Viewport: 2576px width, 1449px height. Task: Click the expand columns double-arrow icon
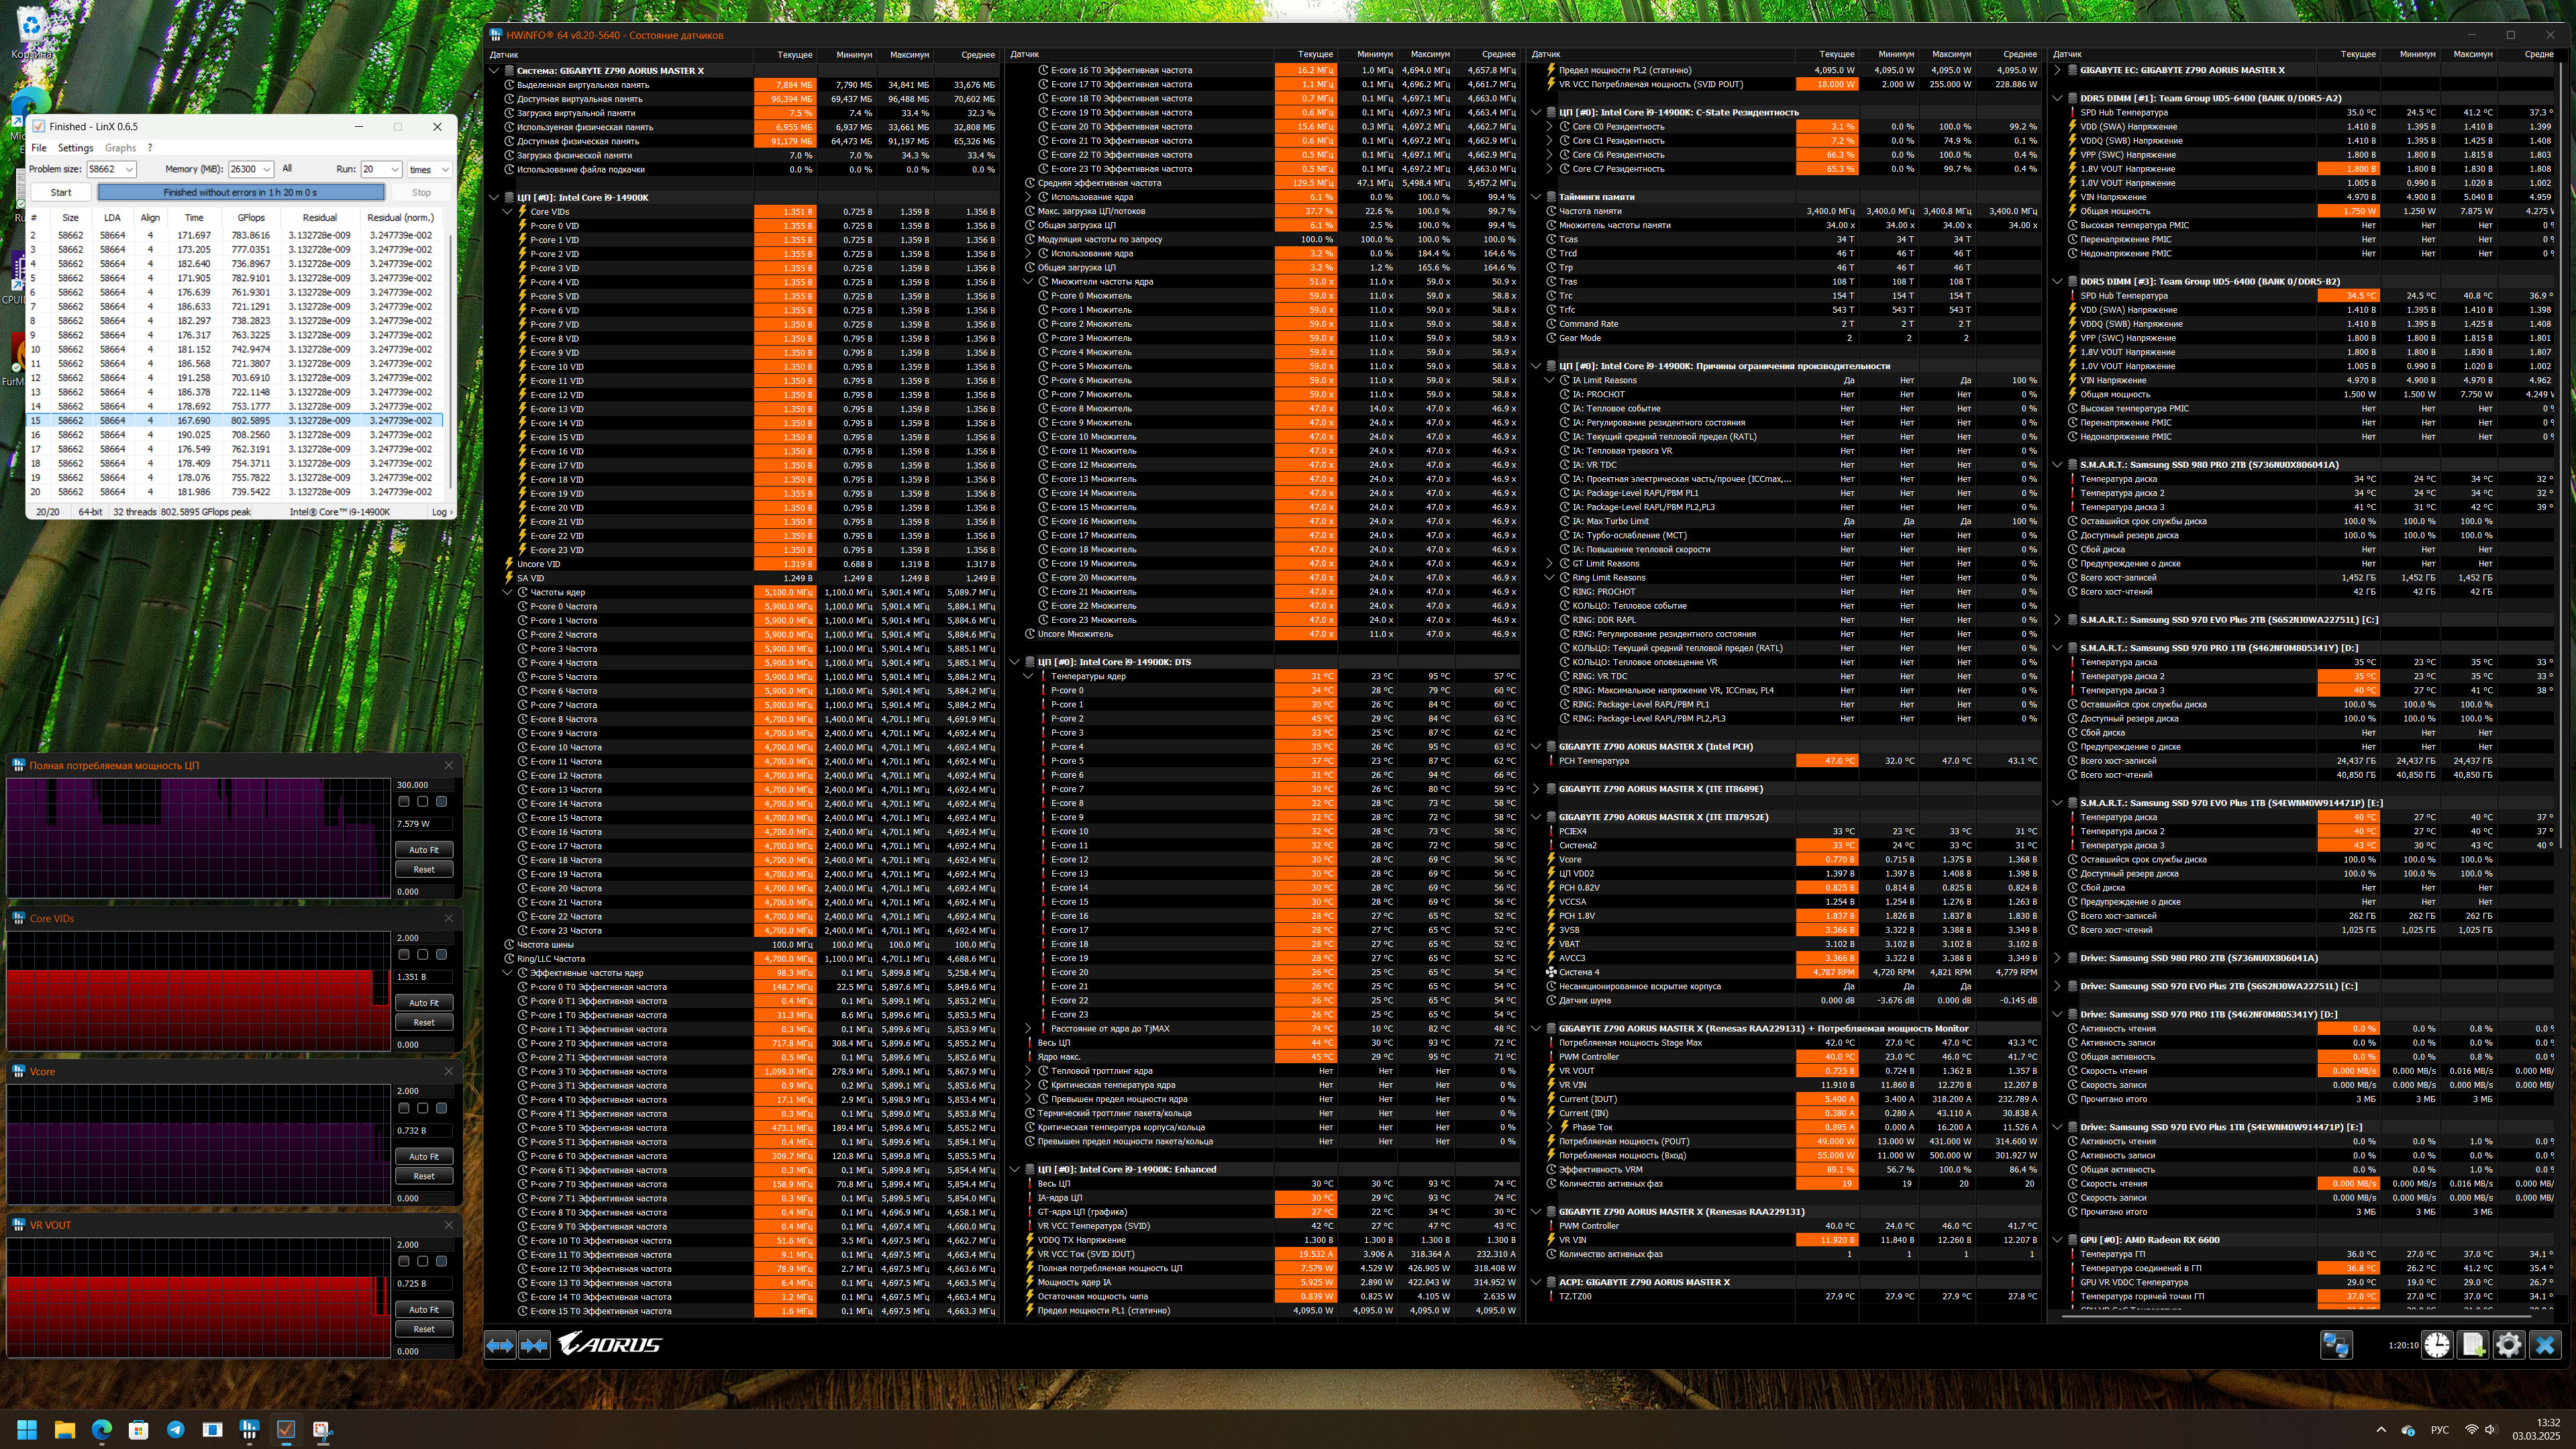pos(500,1345)
